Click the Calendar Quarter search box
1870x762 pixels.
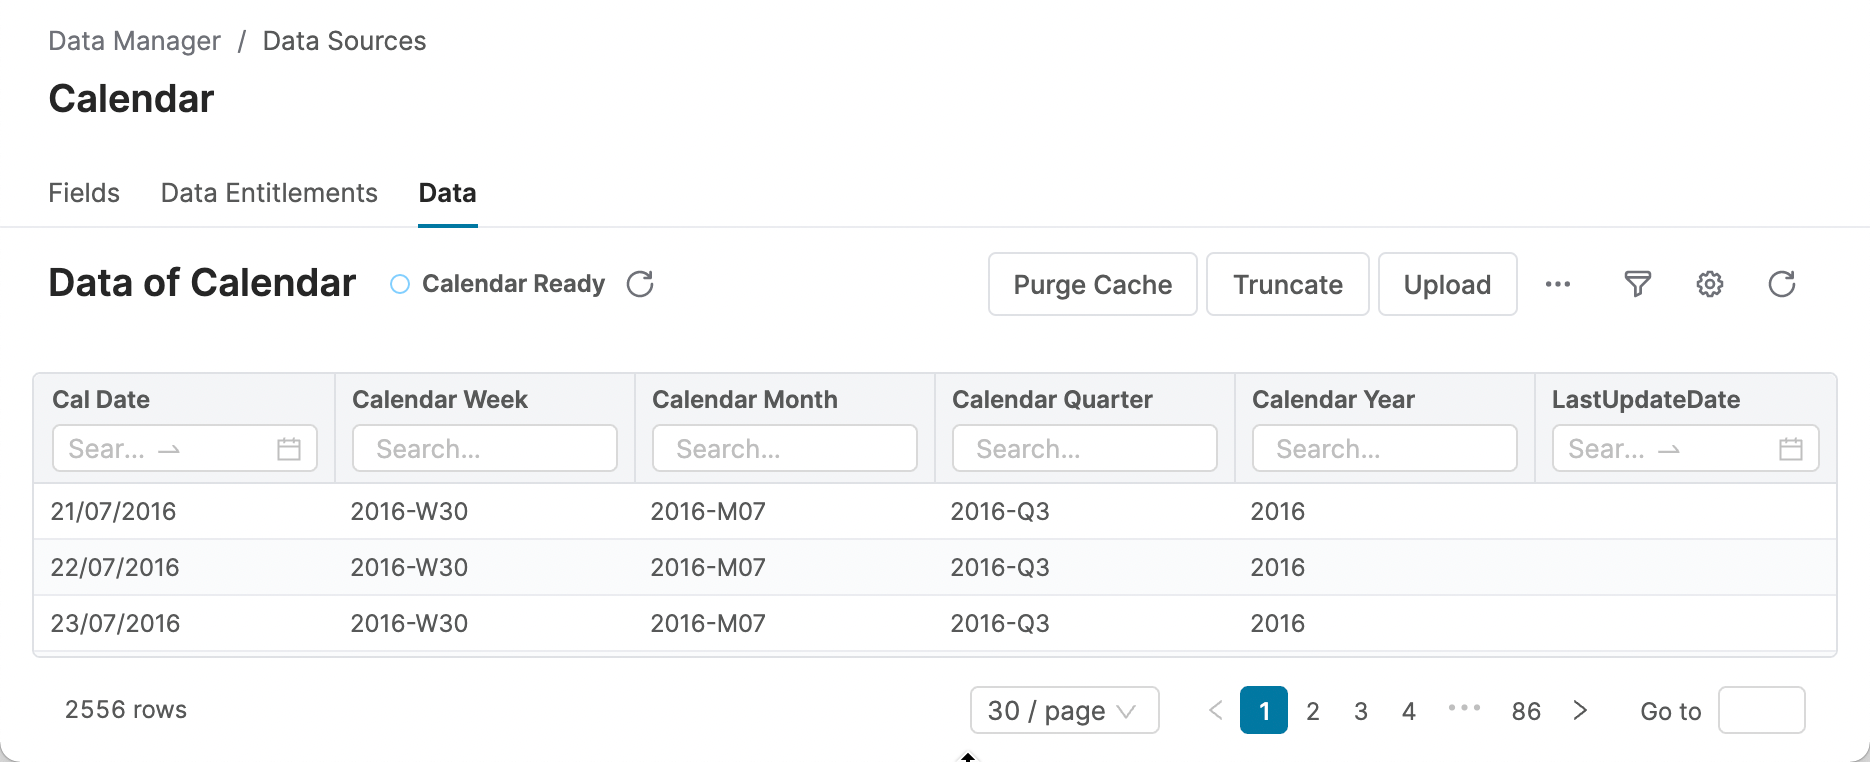point(1085,449)
